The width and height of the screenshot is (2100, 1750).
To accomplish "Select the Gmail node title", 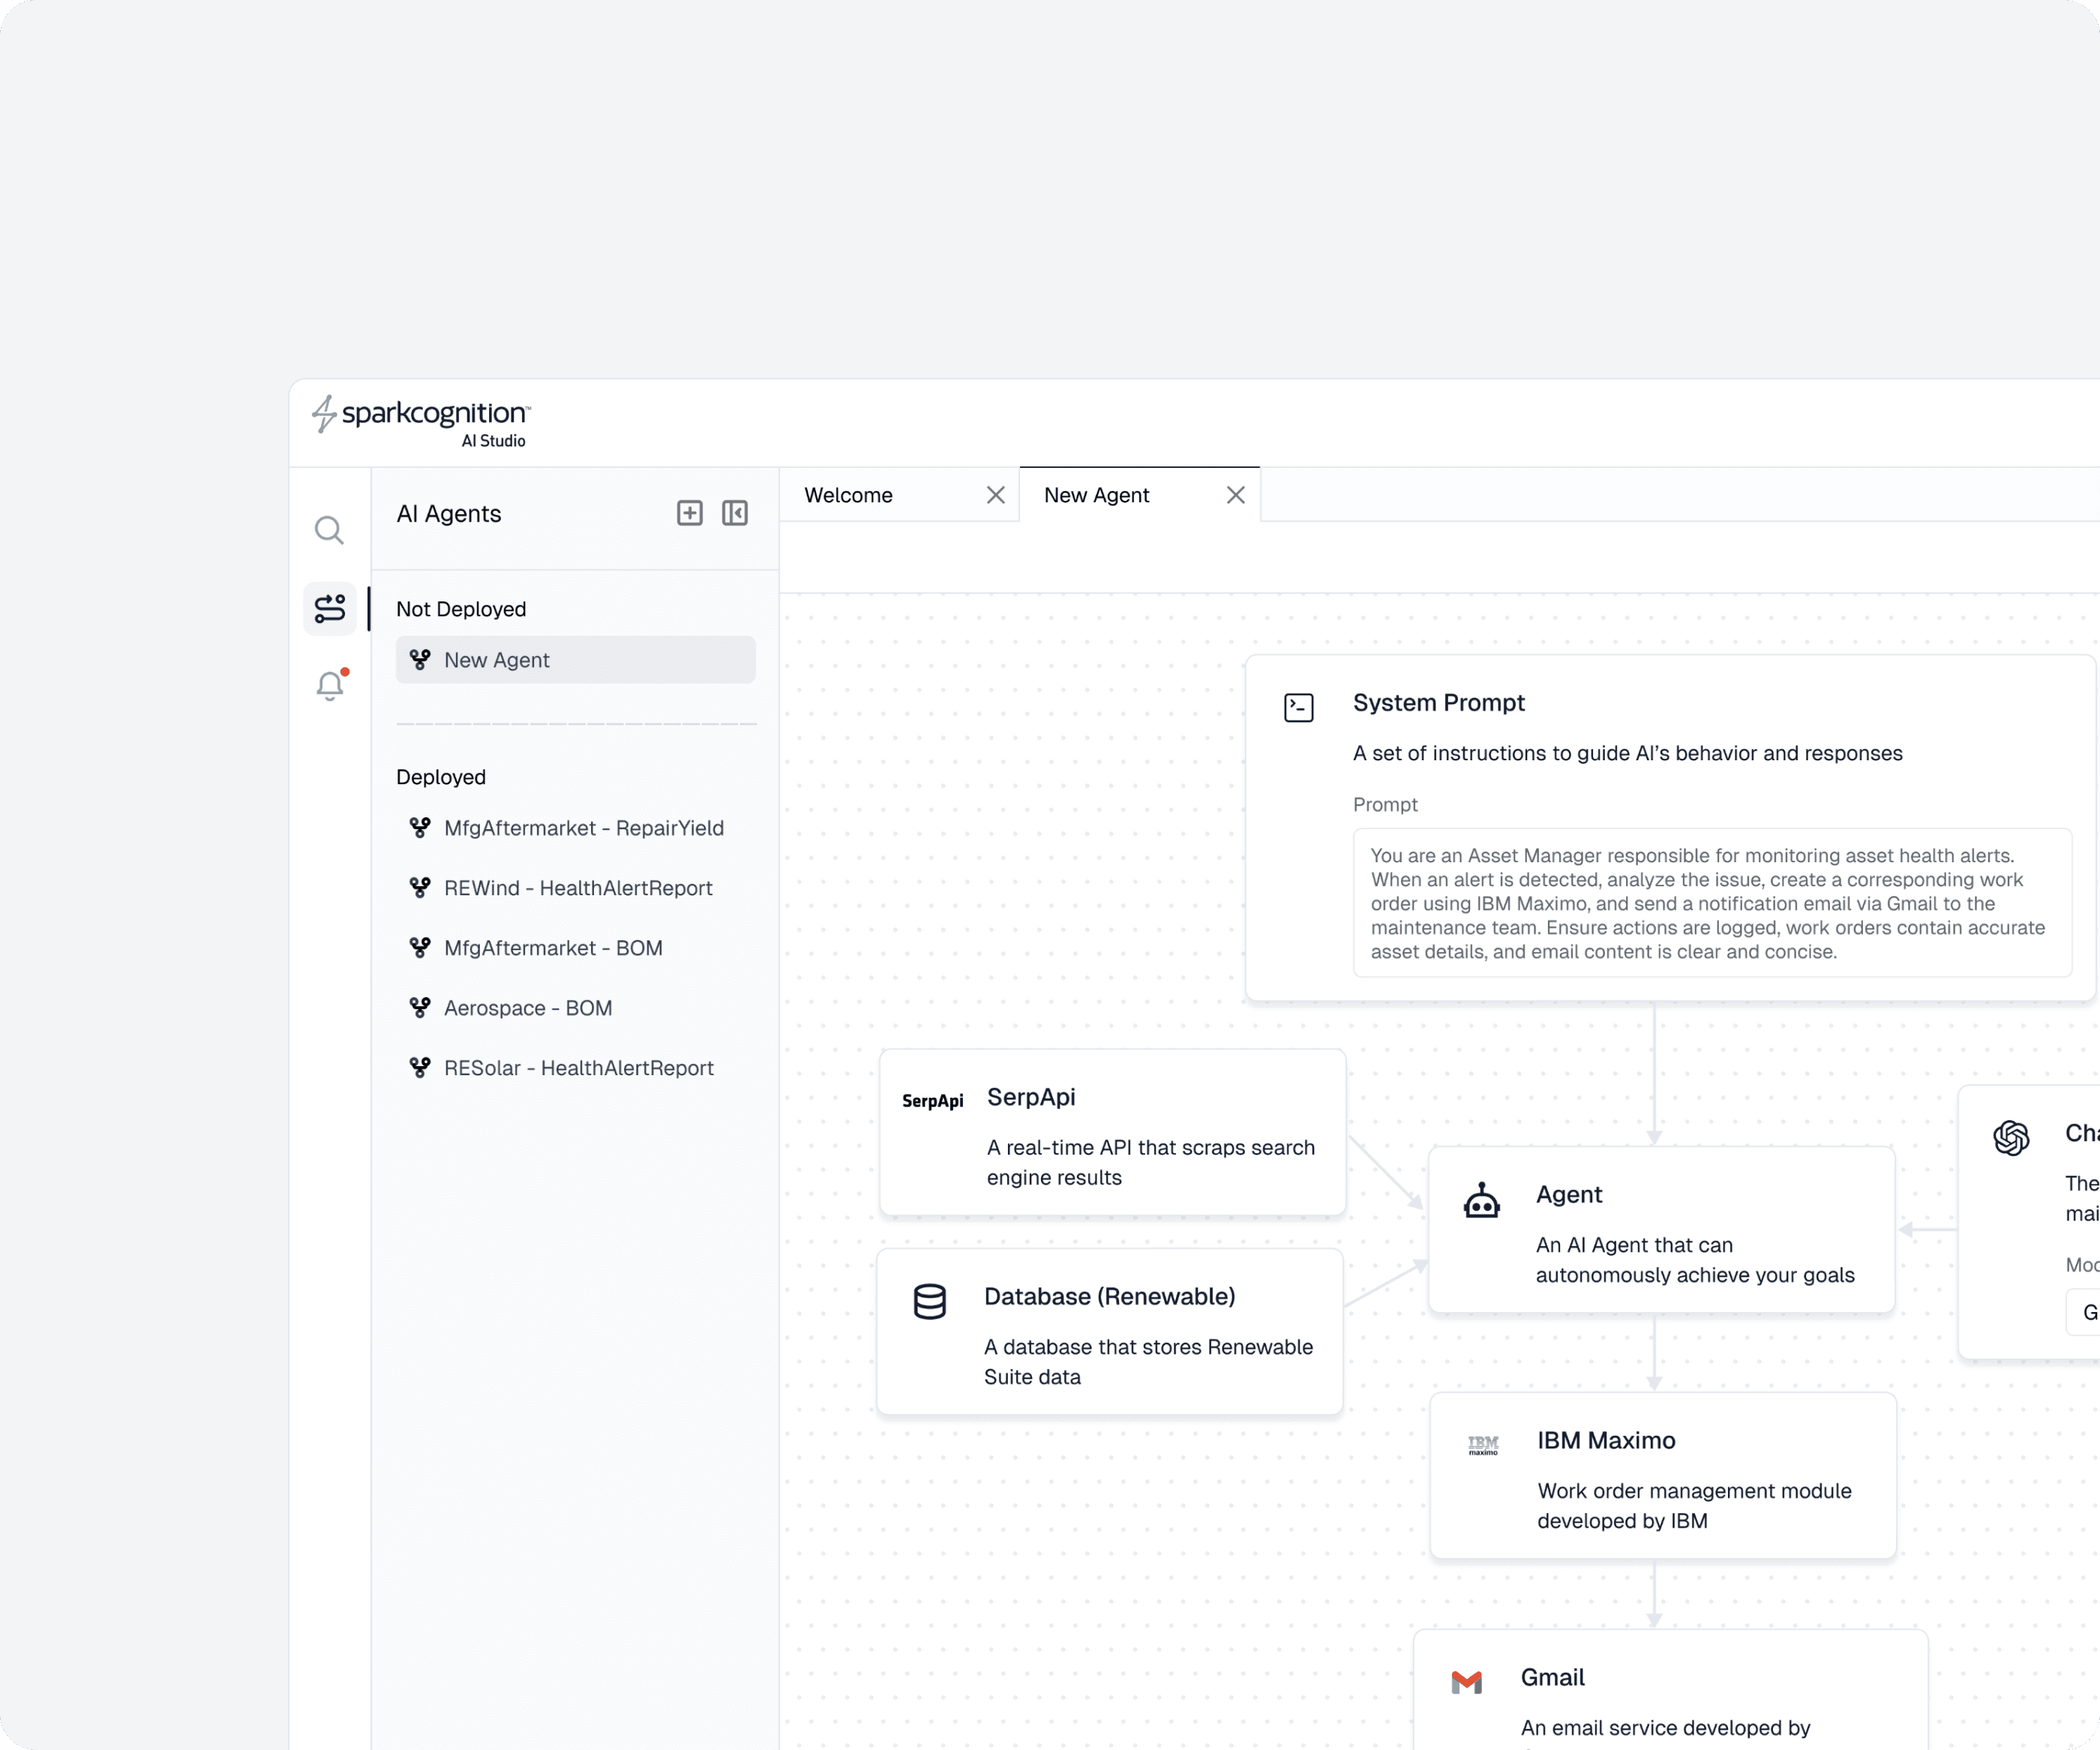I will tap(1553, 1678).
